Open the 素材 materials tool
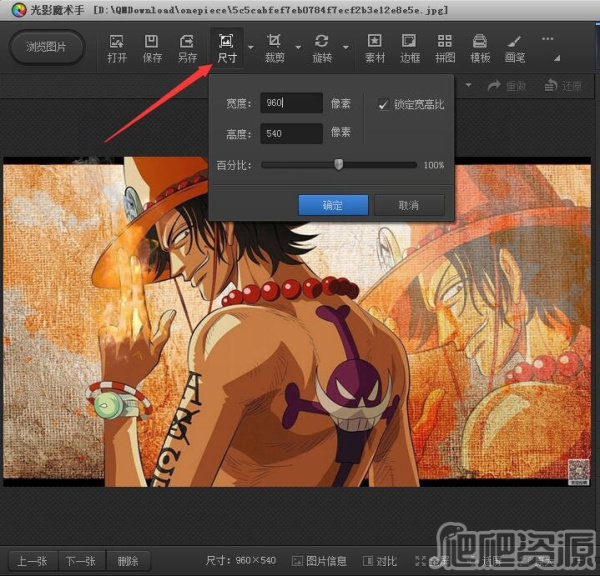 (x=375, y=48)
